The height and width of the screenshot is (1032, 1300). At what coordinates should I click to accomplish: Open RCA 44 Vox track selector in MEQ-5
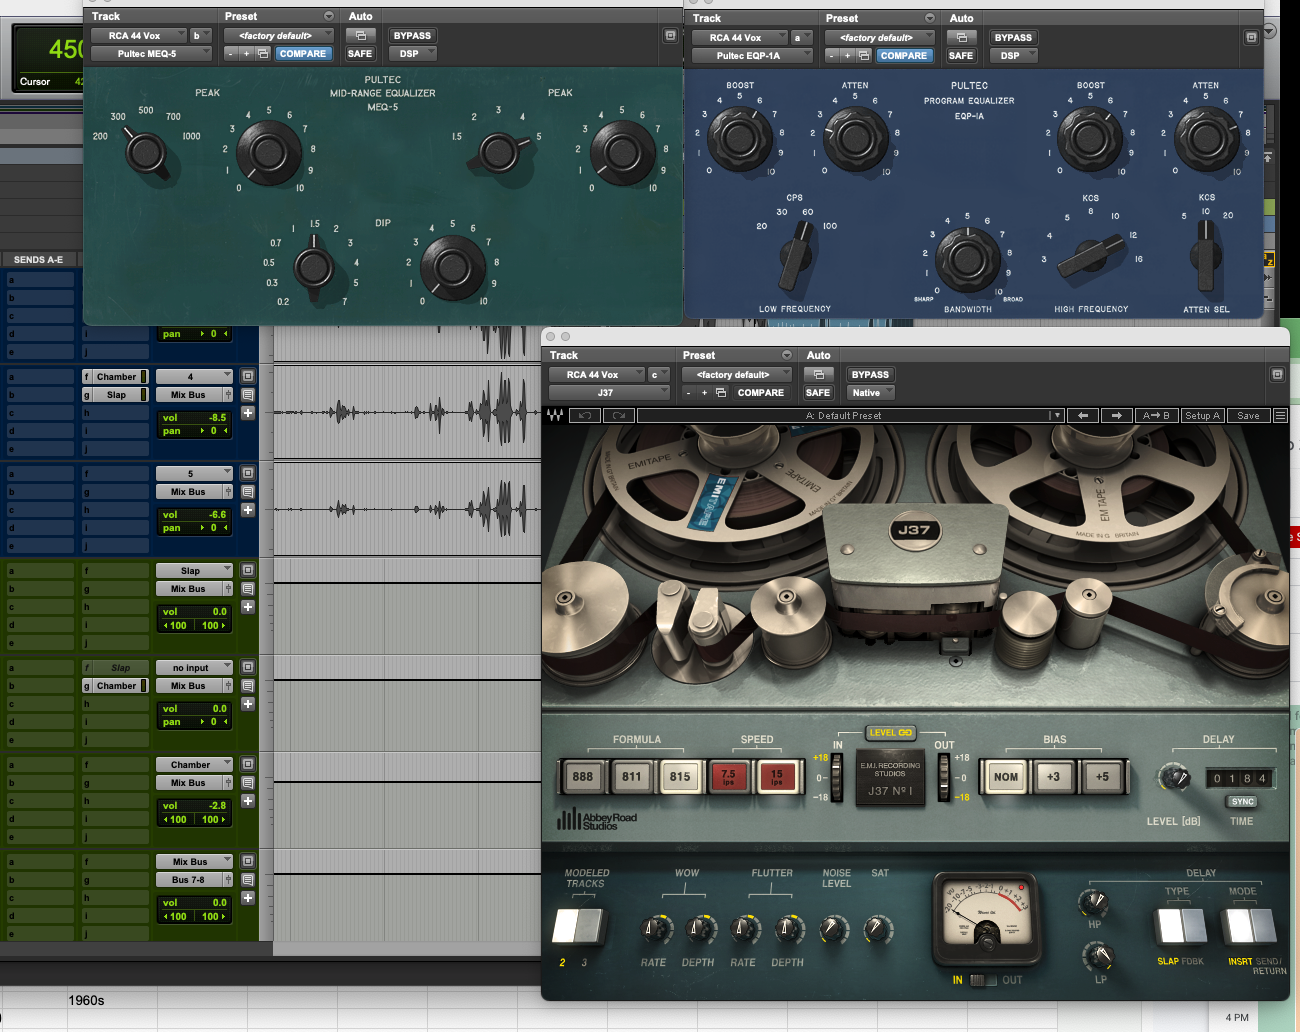click(x=139, y=36)
